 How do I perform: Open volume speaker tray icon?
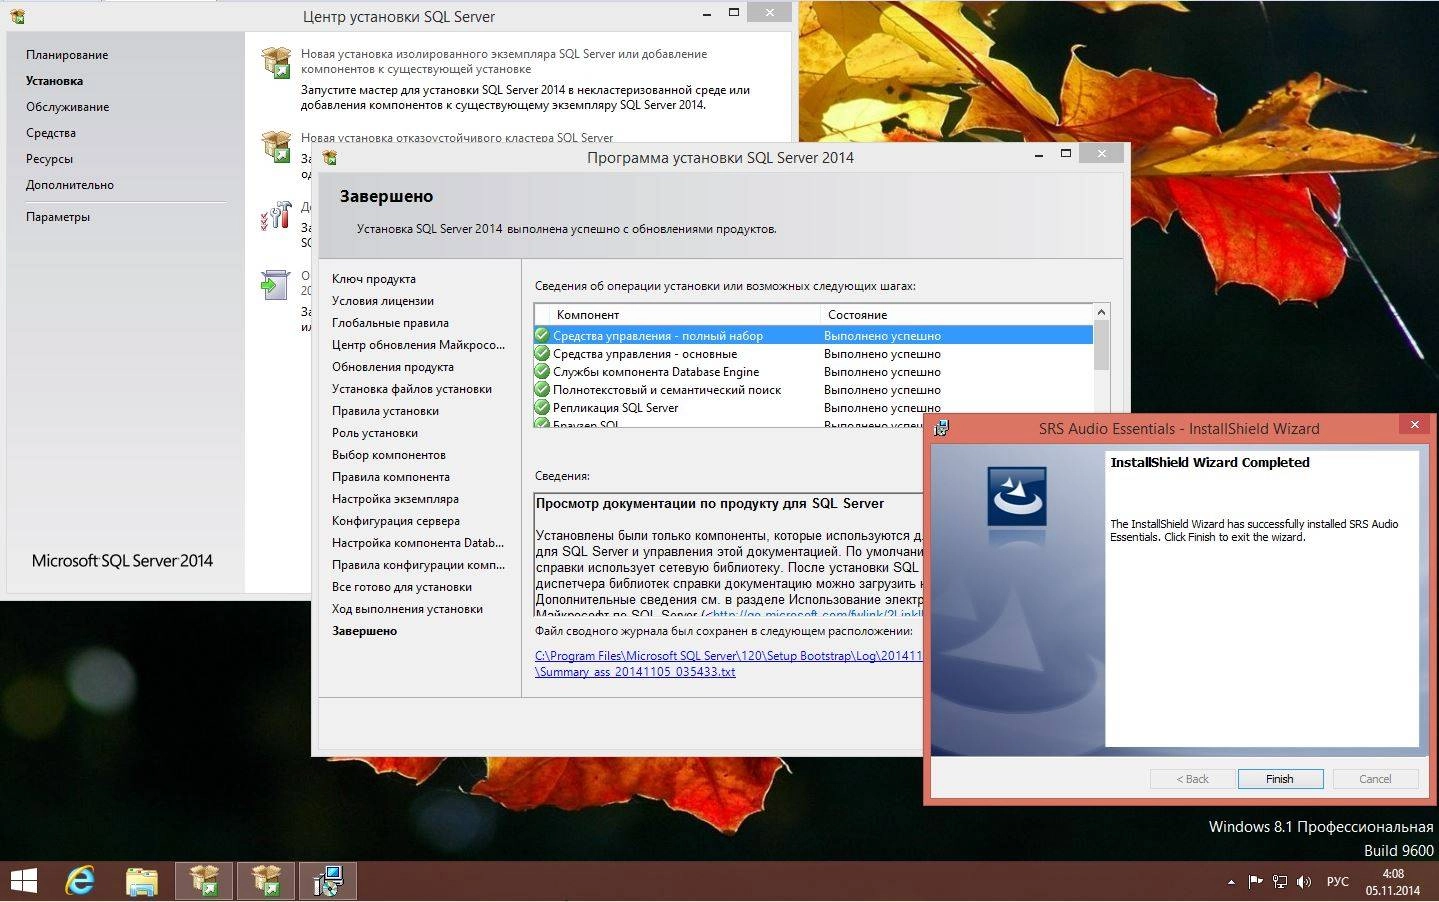[x=1304, y=882]
